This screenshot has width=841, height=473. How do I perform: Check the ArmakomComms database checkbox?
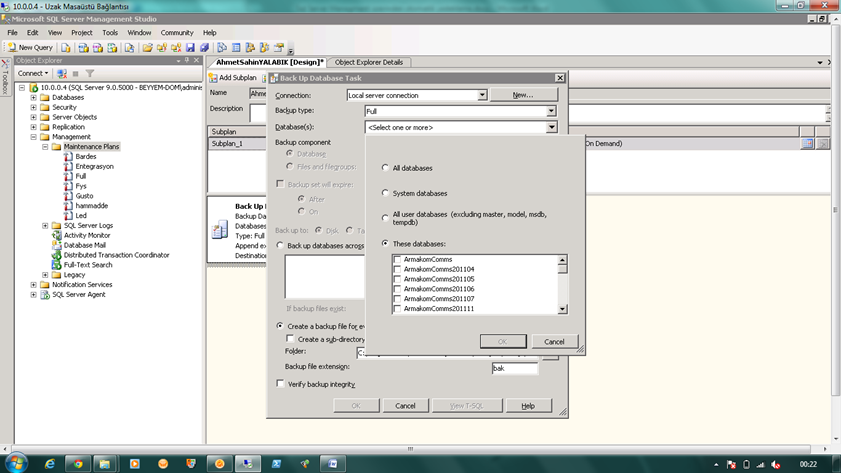click(397, 260)
